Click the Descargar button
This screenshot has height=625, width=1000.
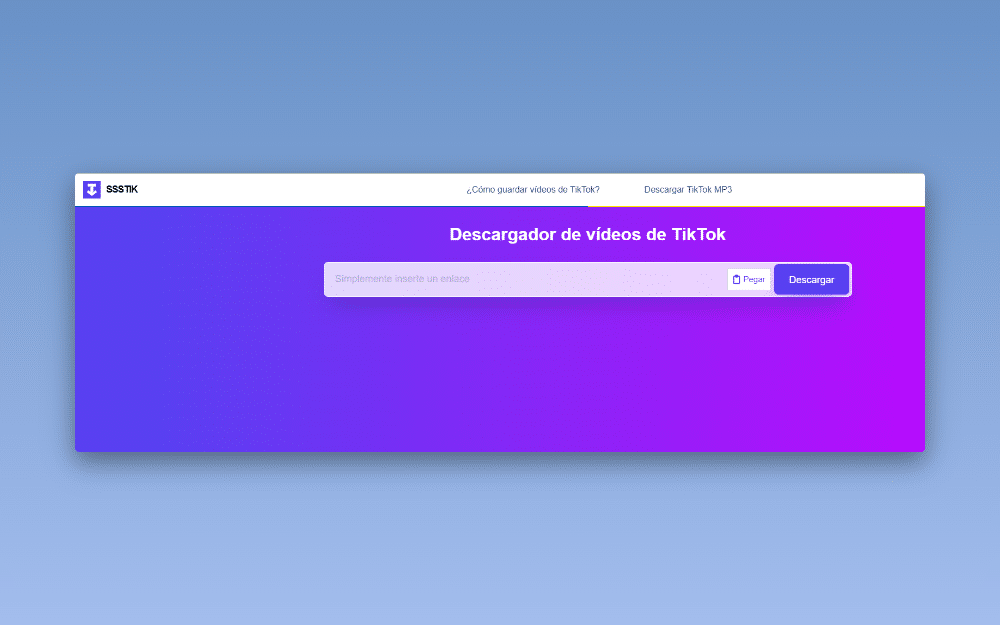click(x=811, y=279)
